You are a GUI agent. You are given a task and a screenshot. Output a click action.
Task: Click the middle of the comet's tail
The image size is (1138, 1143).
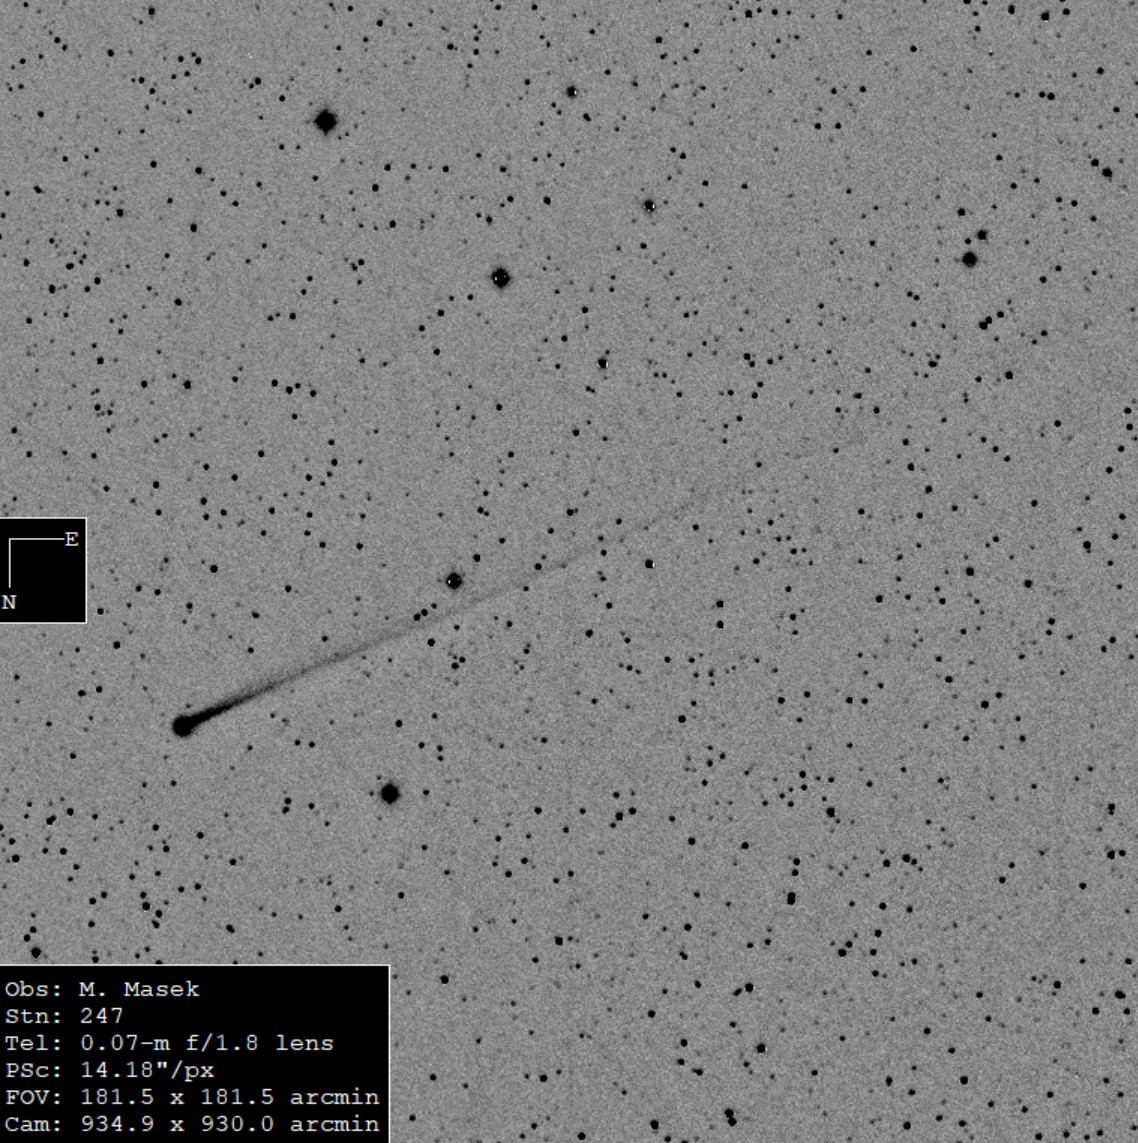(400, 632)
